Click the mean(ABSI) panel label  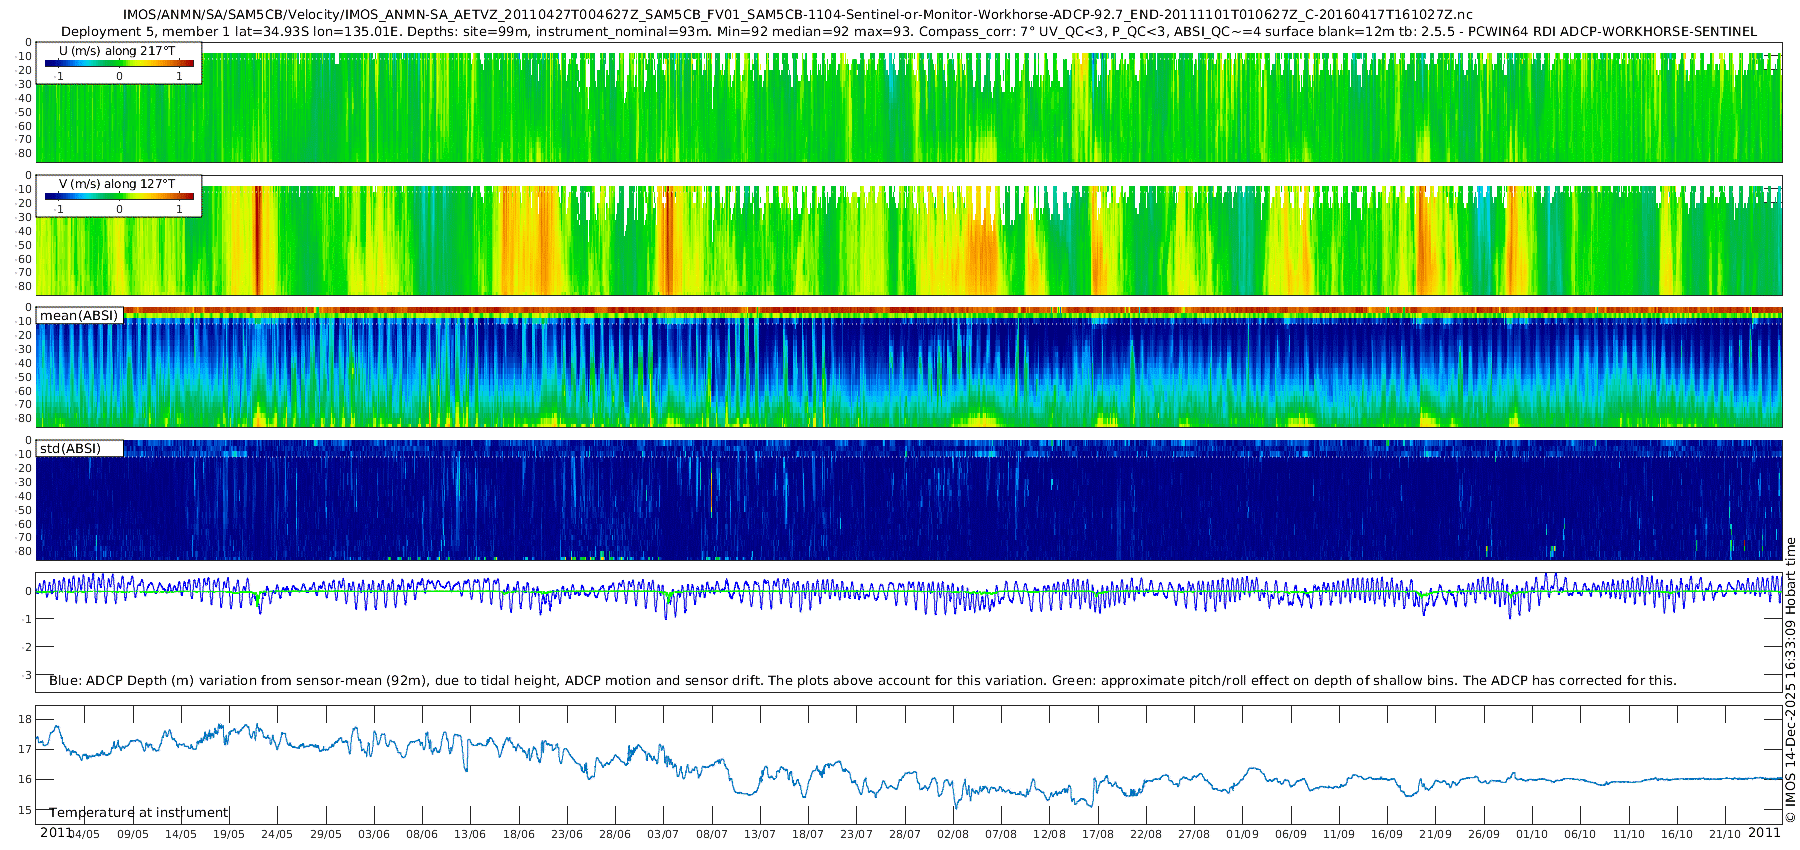click(79, 316)
